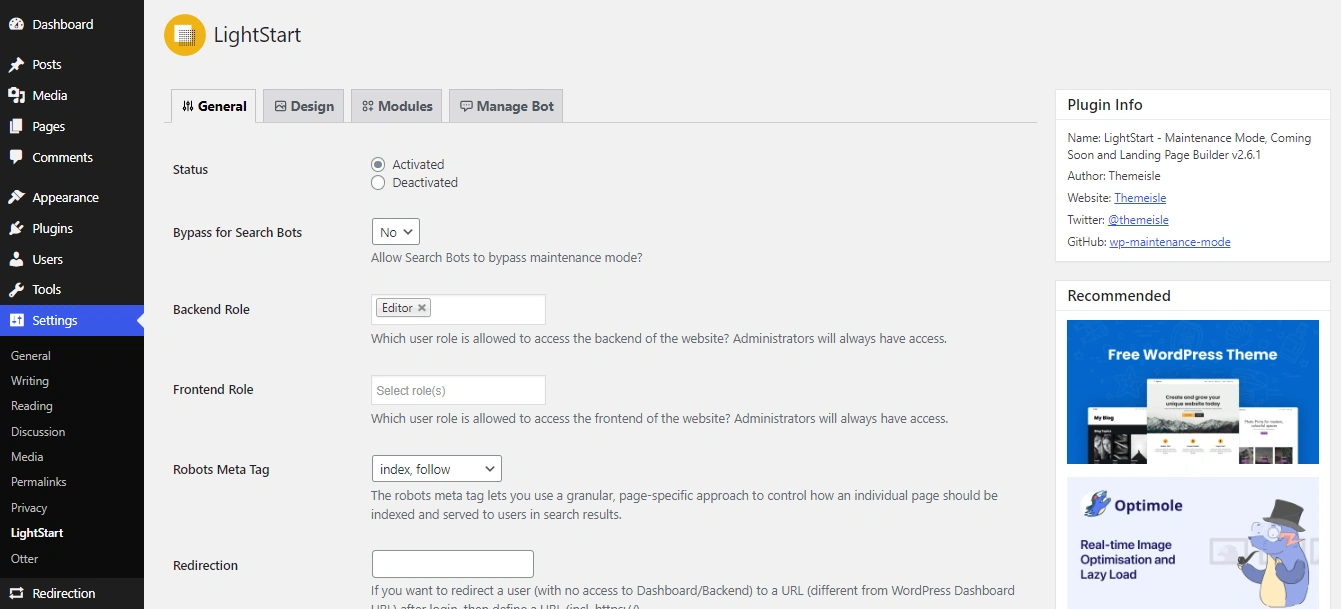Select the Deactivated status radio button

378,183
